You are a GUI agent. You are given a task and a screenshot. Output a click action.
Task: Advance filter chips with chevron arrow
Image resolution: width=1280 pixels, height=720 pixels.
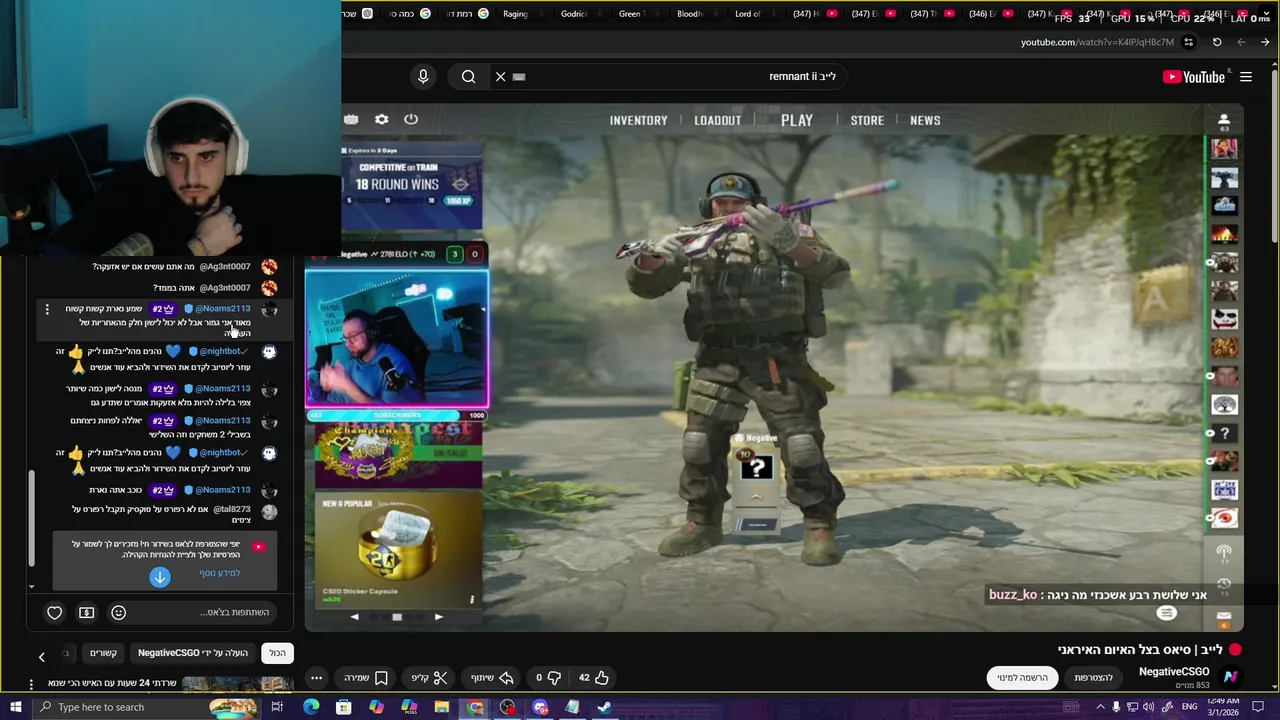41,656
